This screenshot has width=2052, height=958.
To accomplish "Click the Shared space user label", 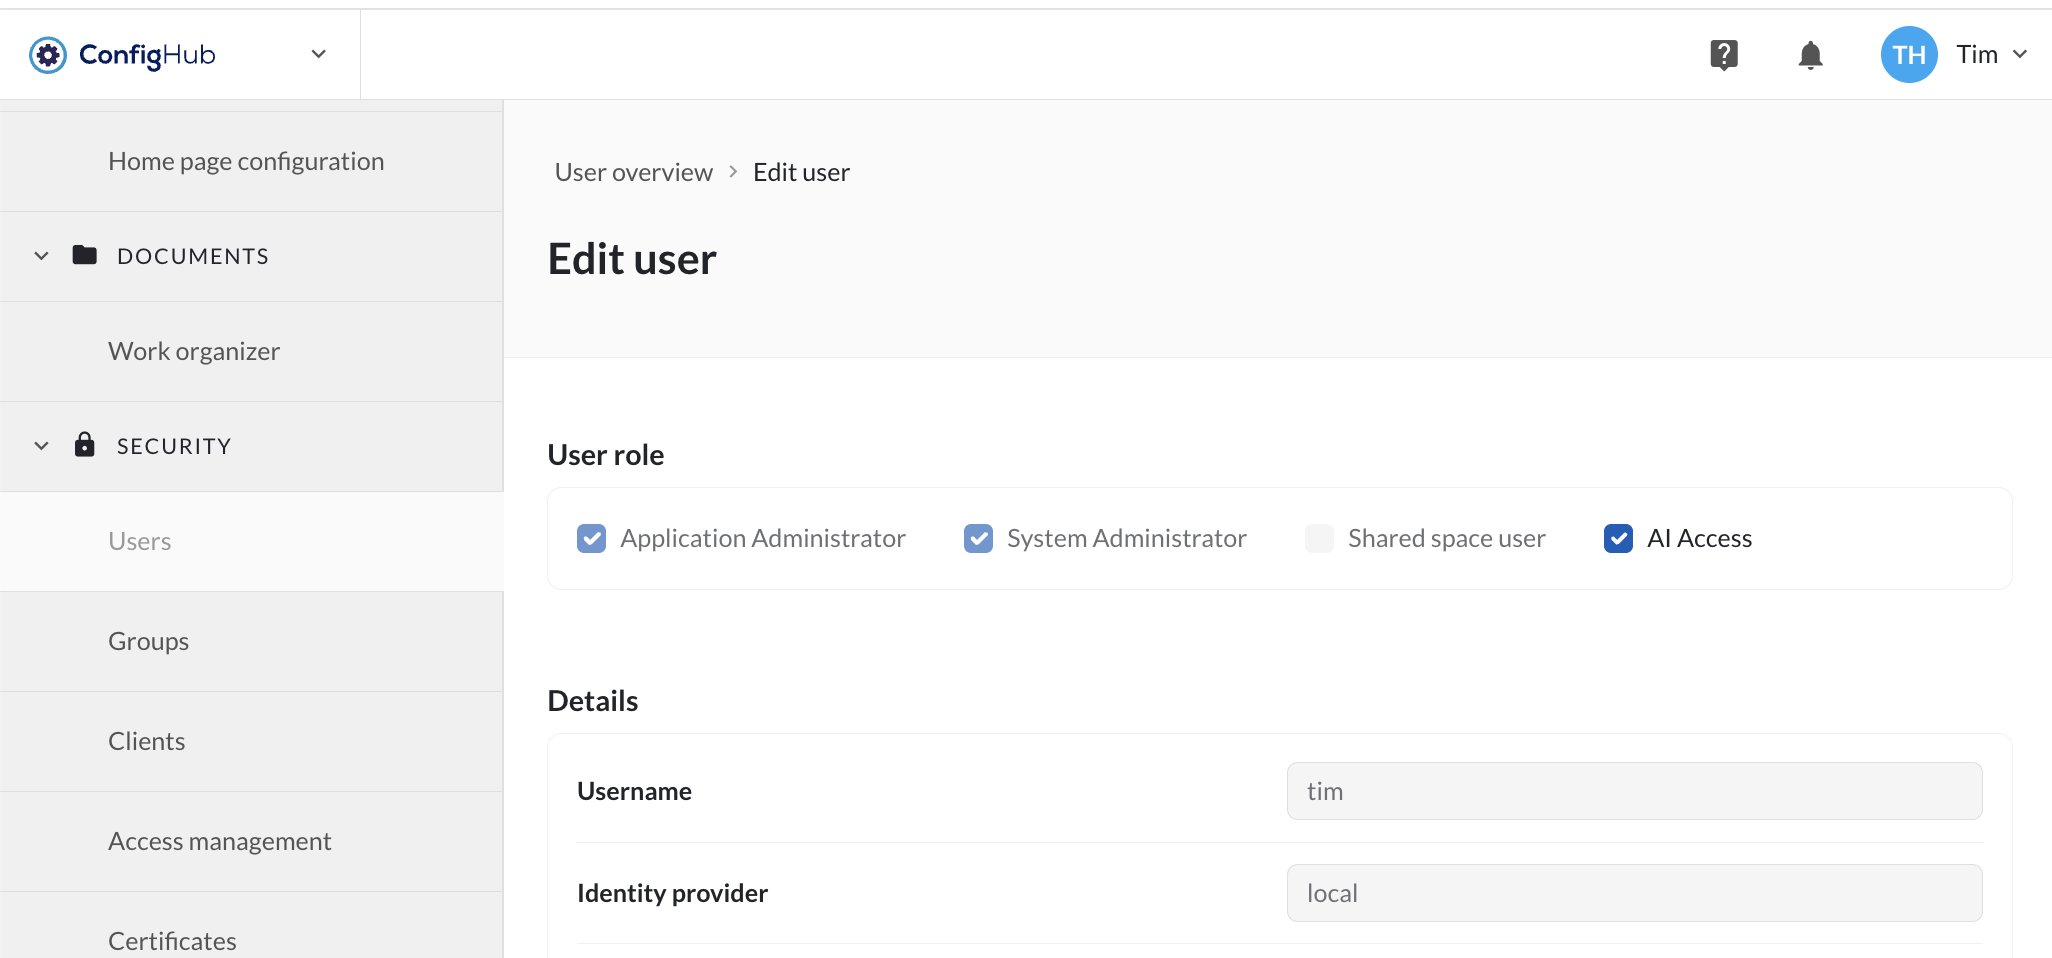I will (x=1446, y=539).
